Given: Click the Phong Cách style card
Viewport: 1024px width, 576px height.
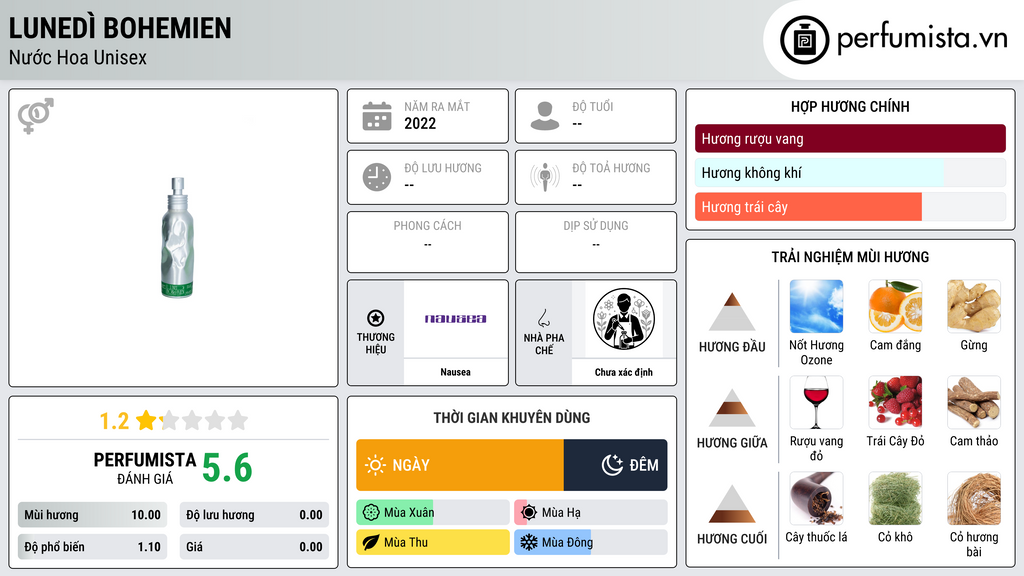Looking at the screenshot, I should tap(428, 242).
